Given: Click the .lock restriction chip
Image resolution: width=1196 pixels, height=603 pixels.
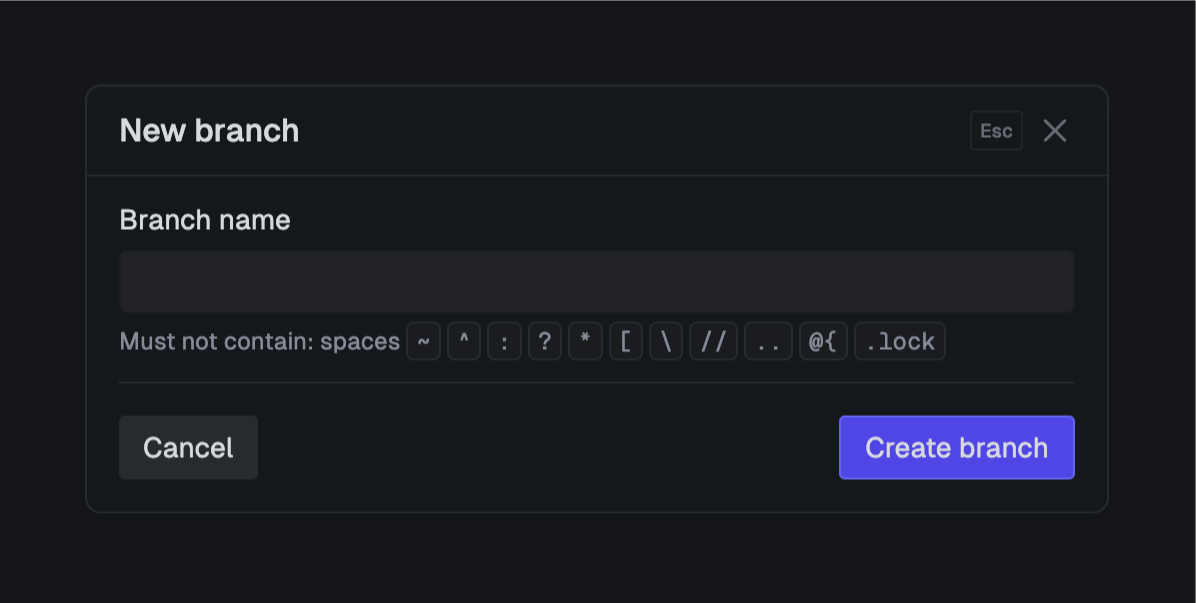Looking at the screenshot, I should pyautogui.click(x=899, y=341).
